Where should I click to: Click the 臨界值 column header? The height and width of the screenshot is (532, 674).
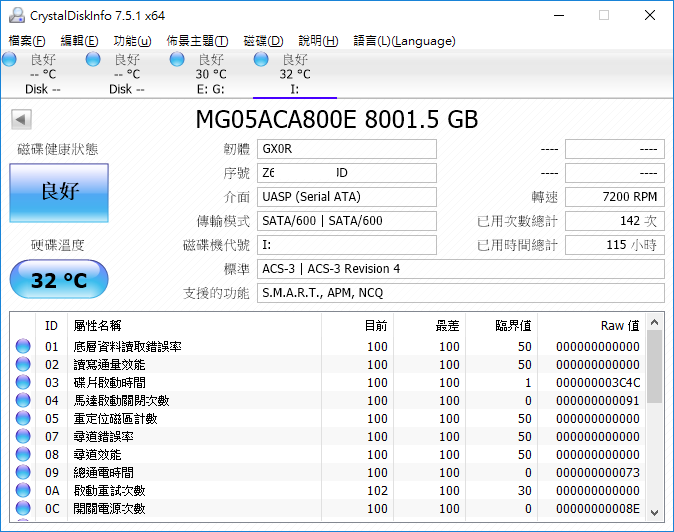pyautogui.click(x=502, y=325)
